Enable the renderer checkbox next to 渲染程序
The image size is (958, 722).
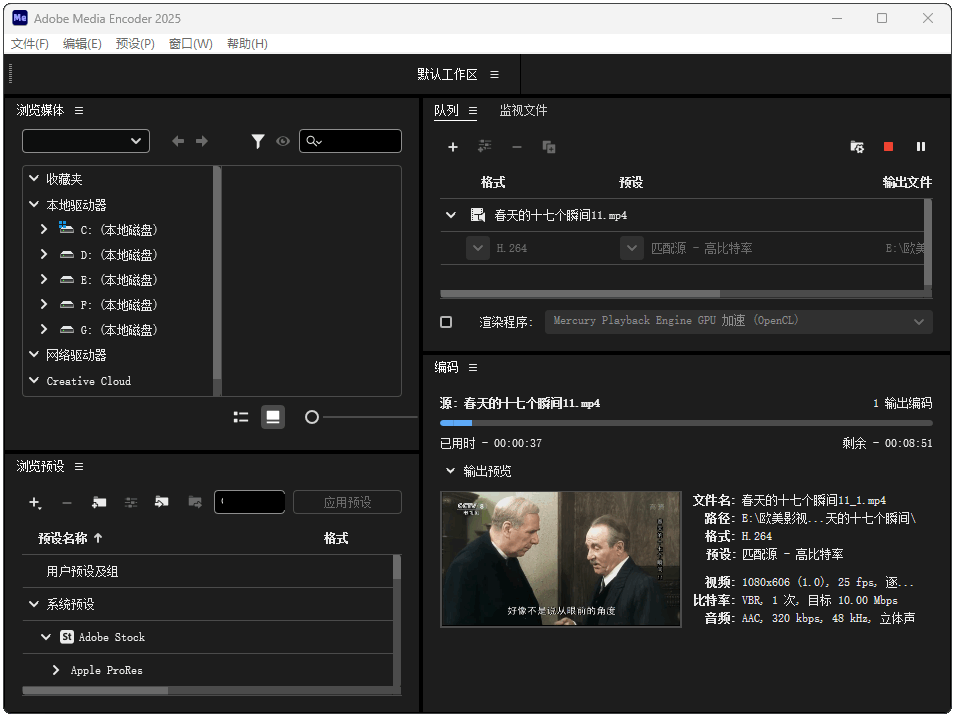[x=444, y=321]
